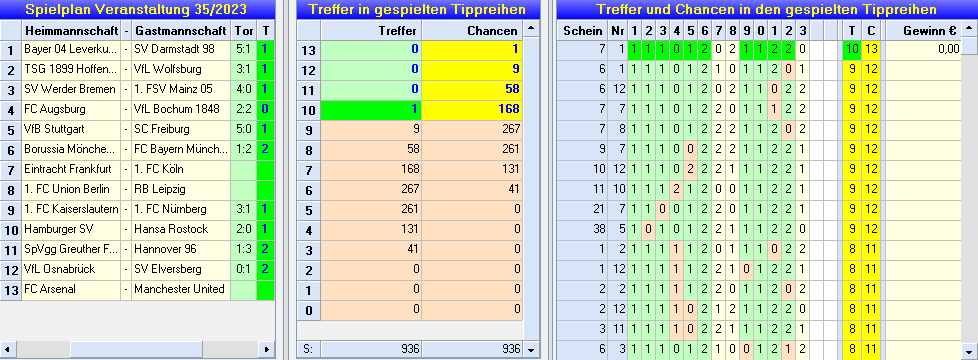
Task: Click the 2:2 score for FC Augsburg
Action: [243, 109]
